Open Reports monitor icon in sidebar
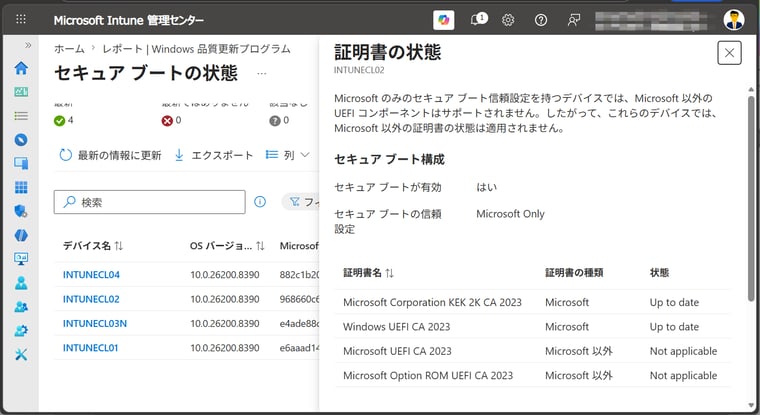760x415 pixels. coord(21,259)
